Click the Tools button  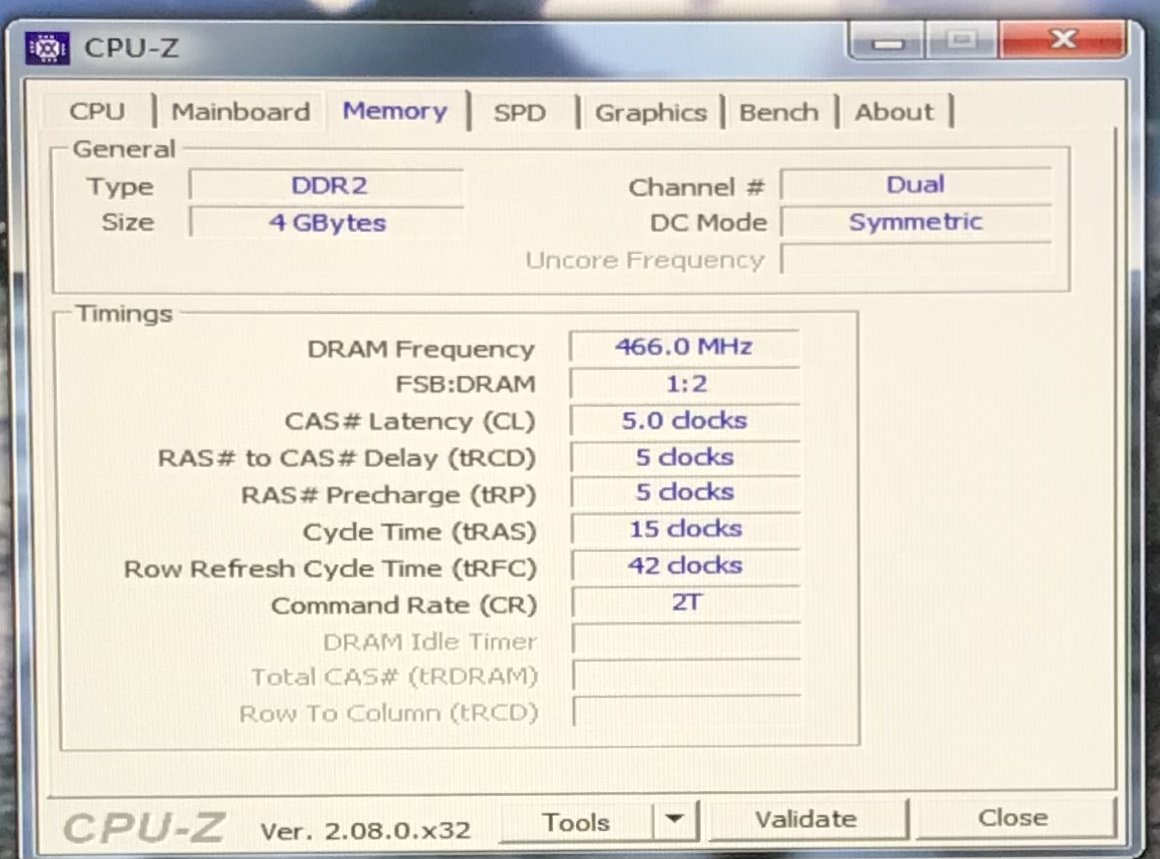pyautogui.click(x=576, y=823)
